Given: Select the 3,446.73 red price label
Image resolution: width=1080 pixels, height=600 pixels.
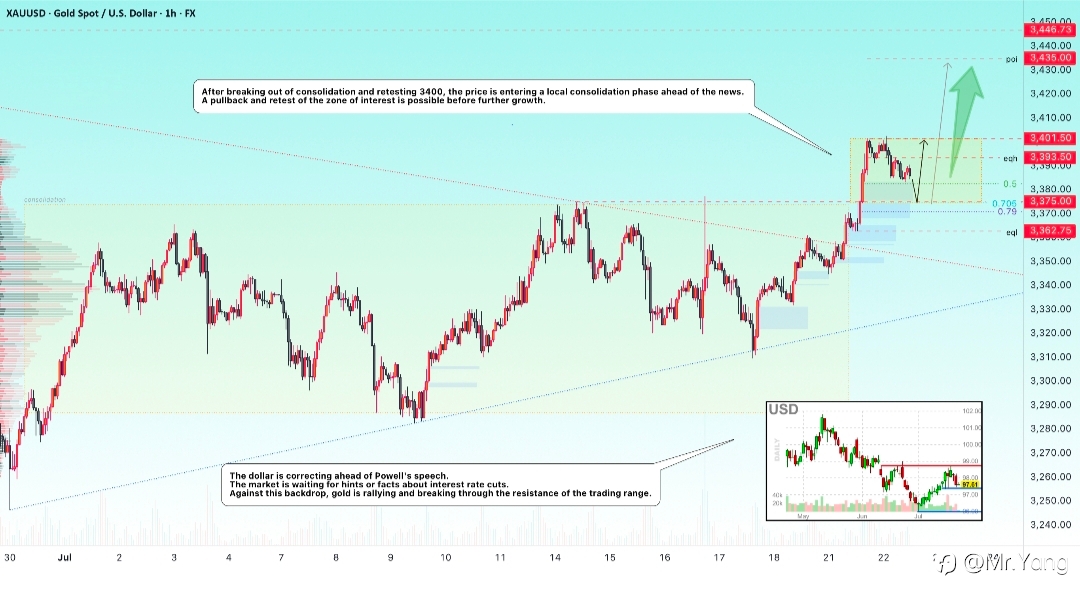Looking at the screenshot, I should tap(1050, 30).
